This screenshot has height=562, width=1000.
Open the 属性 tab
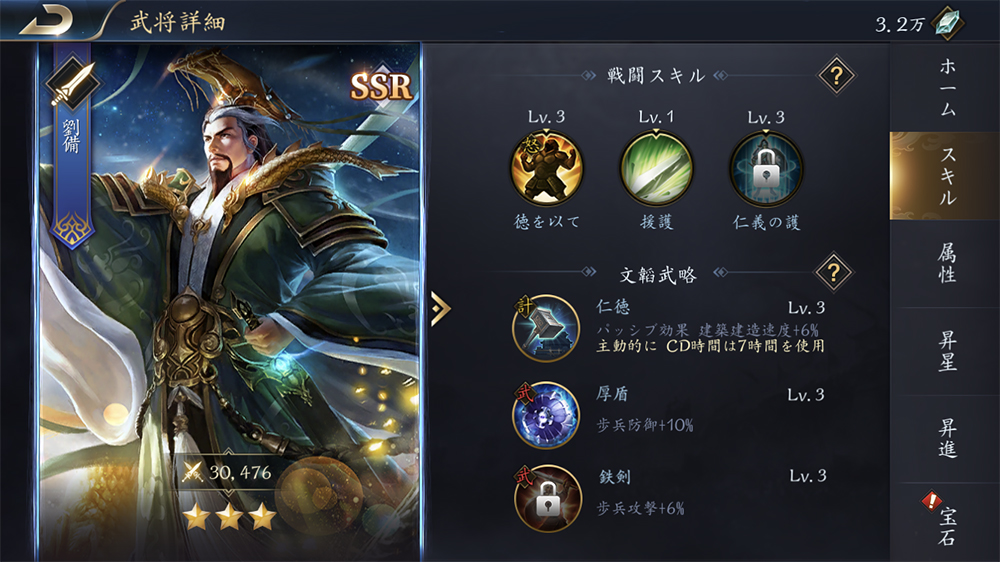pos(946,263)
